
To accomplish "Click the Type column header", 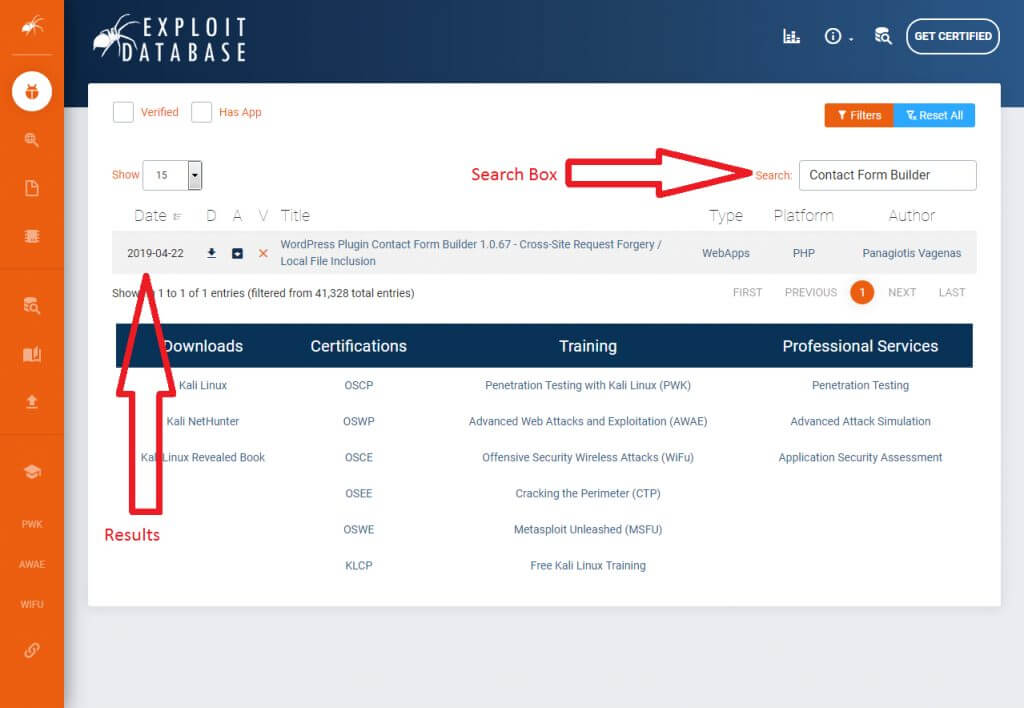I will [726, 216].
